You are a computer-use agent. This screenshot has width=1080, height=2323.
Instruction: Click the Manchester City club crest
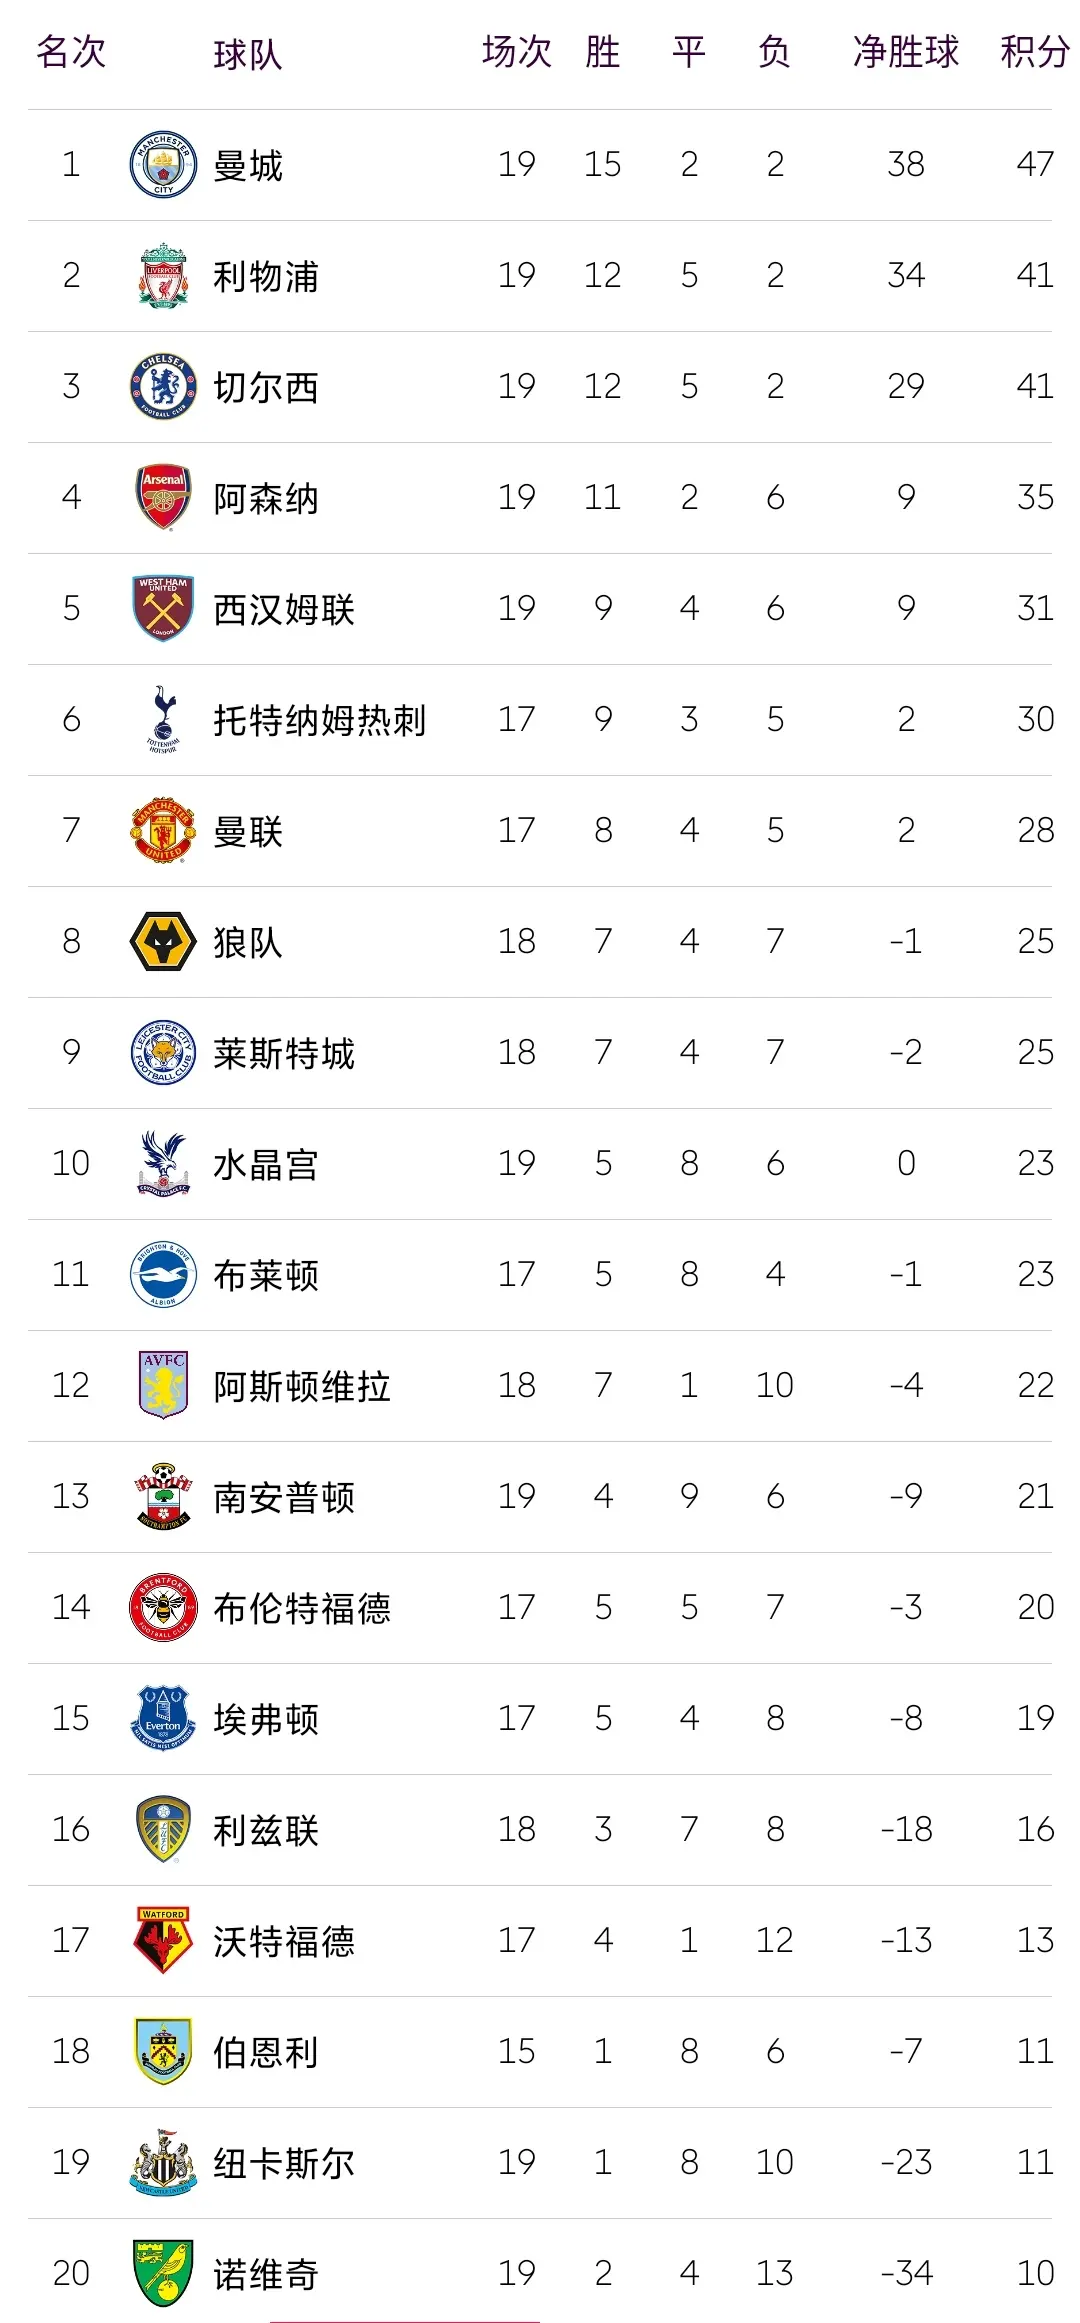tap(163, 165)
